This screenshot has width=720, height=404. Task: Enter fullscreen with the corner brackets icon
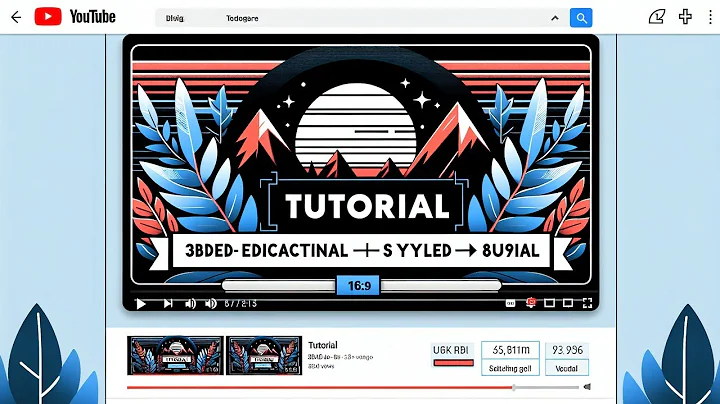click(x=587, y=303)
